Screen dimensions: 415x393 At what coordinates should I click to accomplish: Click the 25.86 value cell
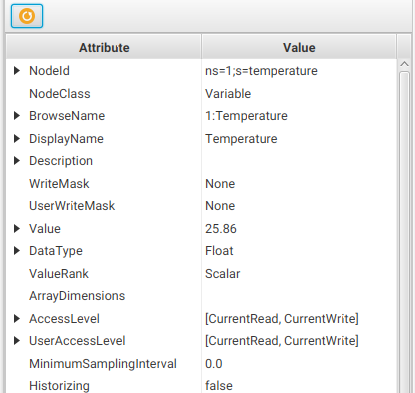tap(221, 229)
